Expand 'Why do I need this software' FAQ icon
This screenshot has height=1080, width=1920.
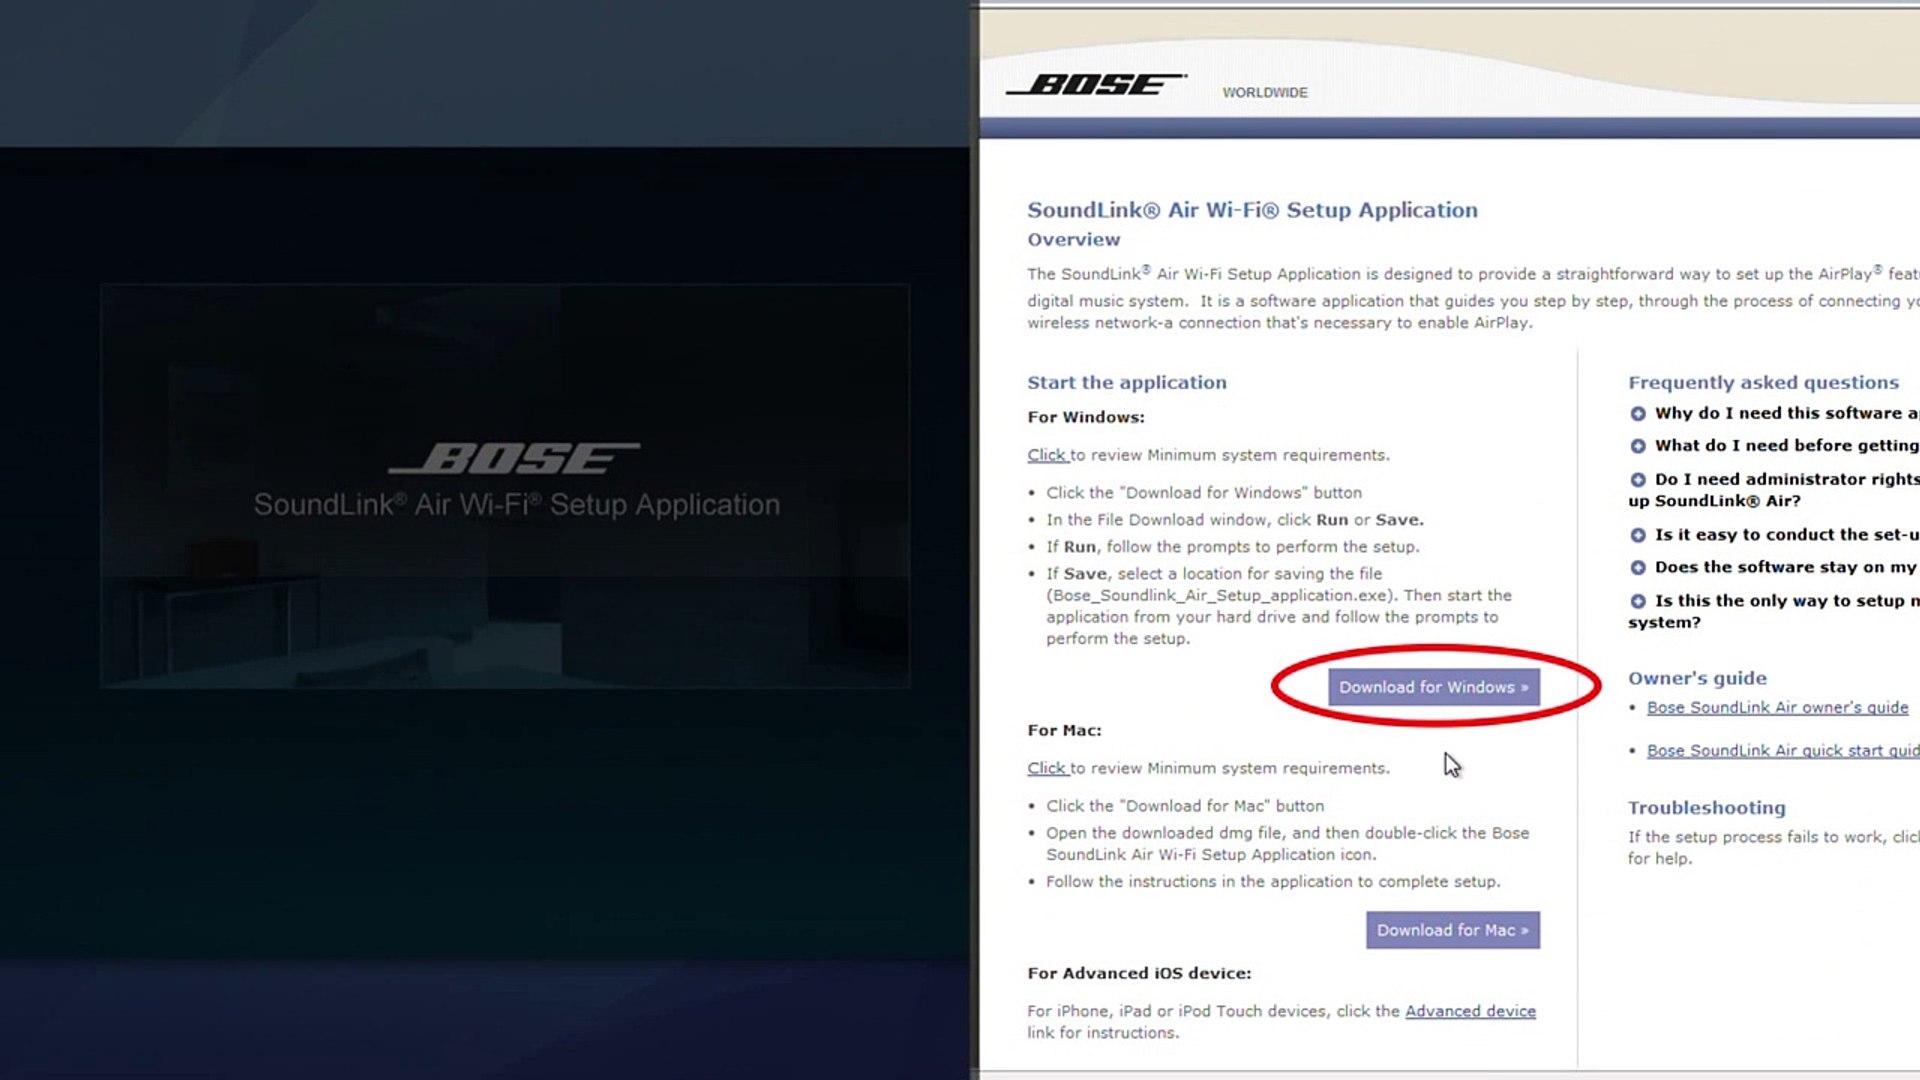tap(1638, 414)
